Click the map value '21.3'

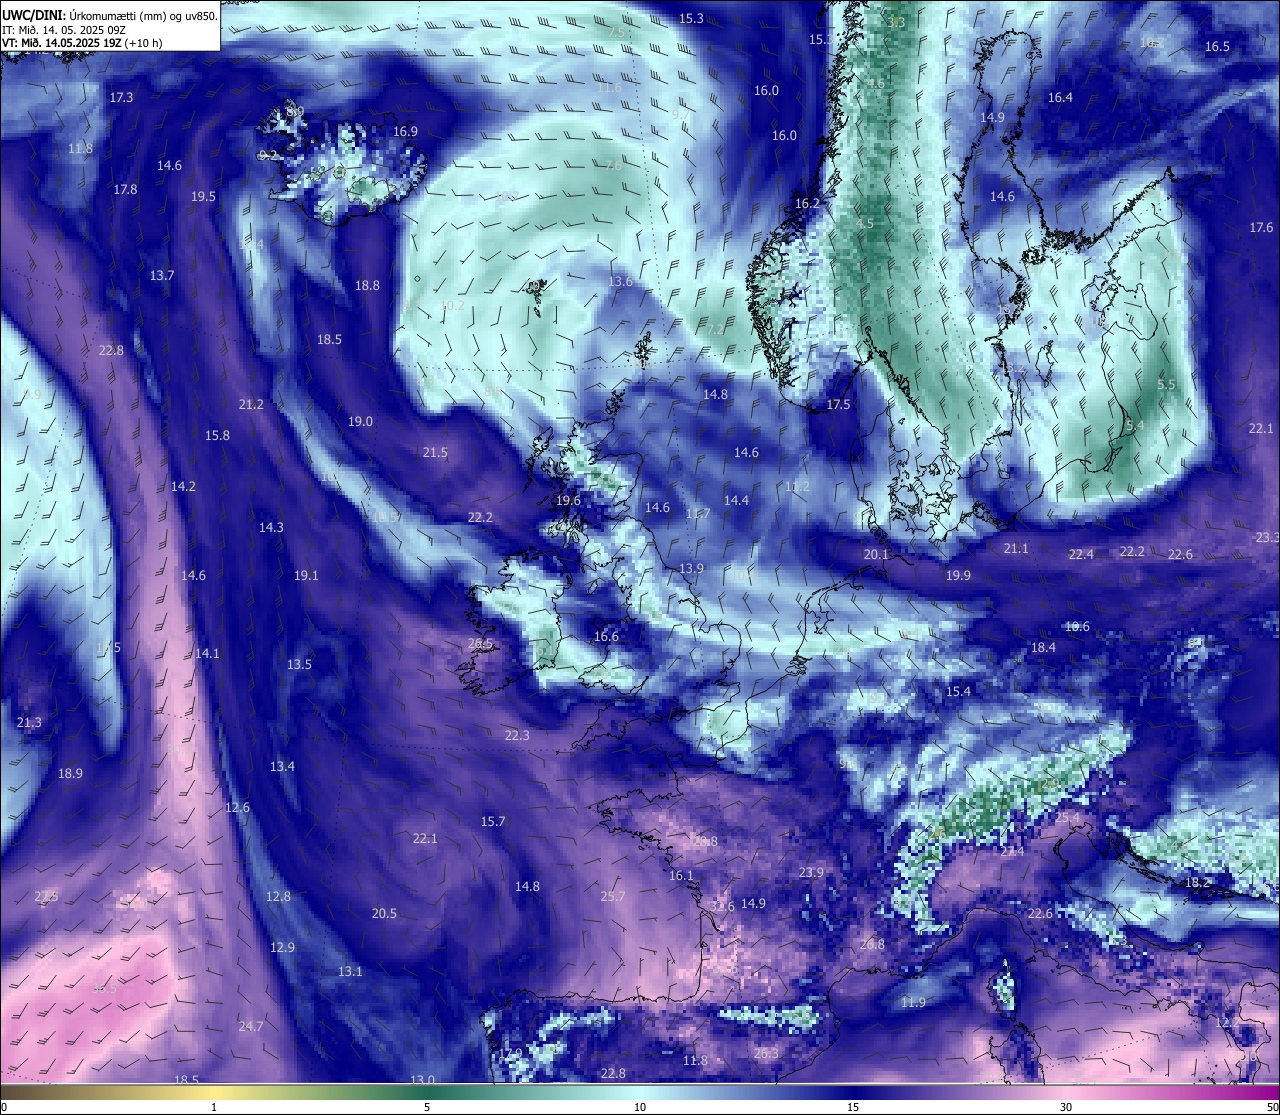click(29, 722)
